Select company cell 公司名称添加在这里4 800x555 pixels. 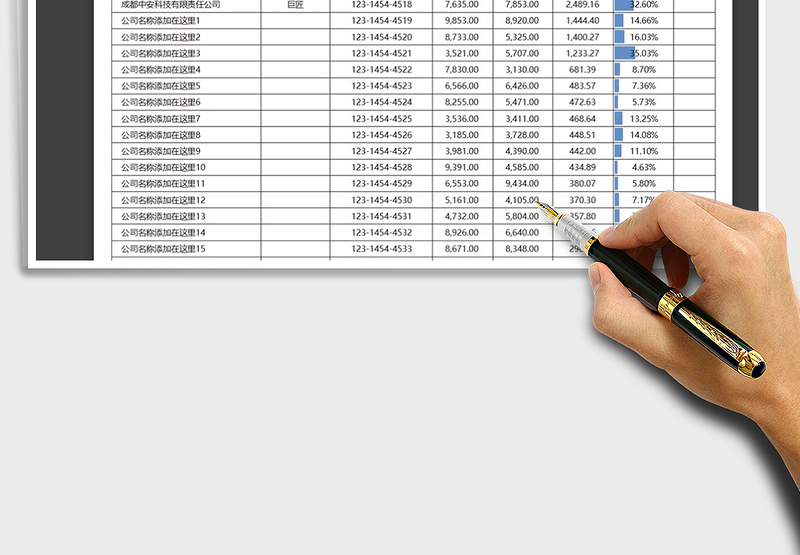click(186, 70)
